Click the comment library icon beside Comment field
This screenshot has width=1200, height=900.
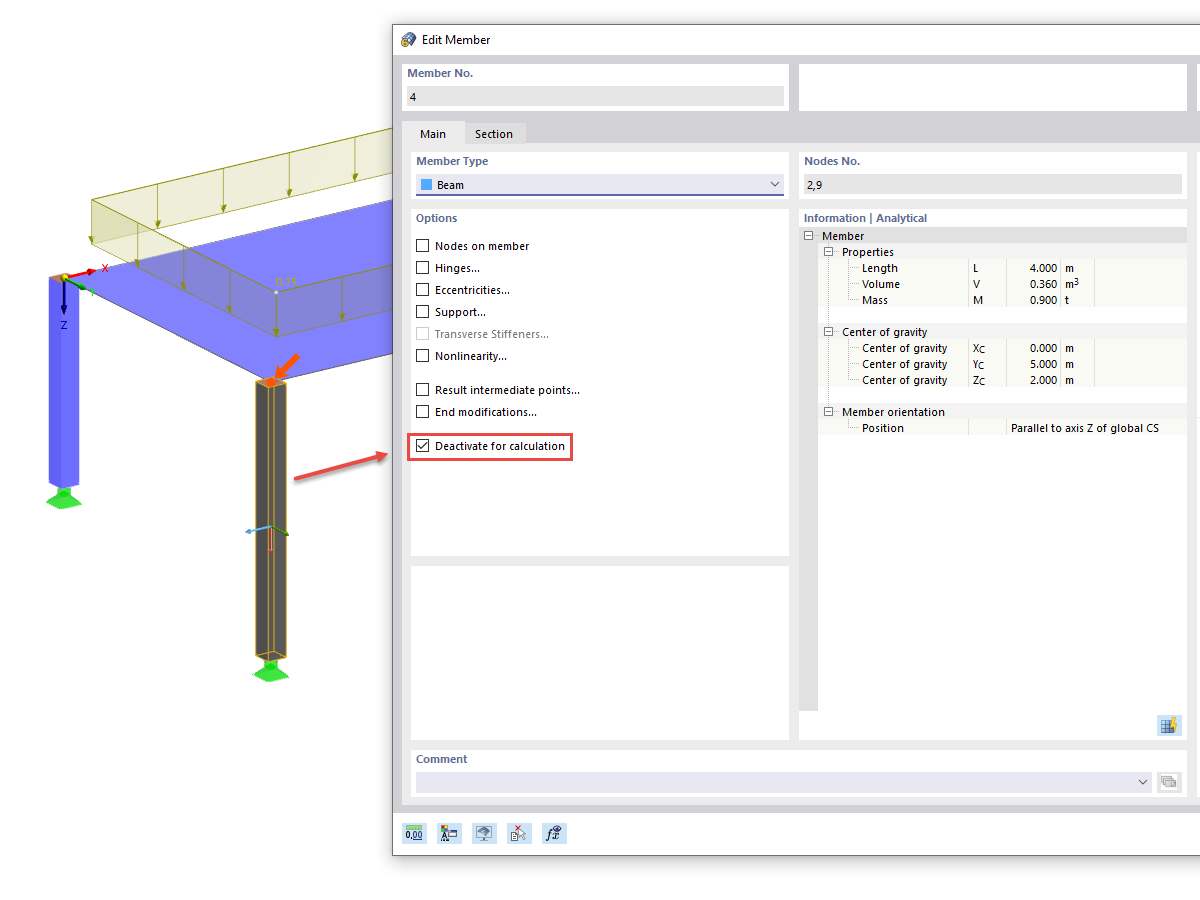click(x=1169, y=782)
